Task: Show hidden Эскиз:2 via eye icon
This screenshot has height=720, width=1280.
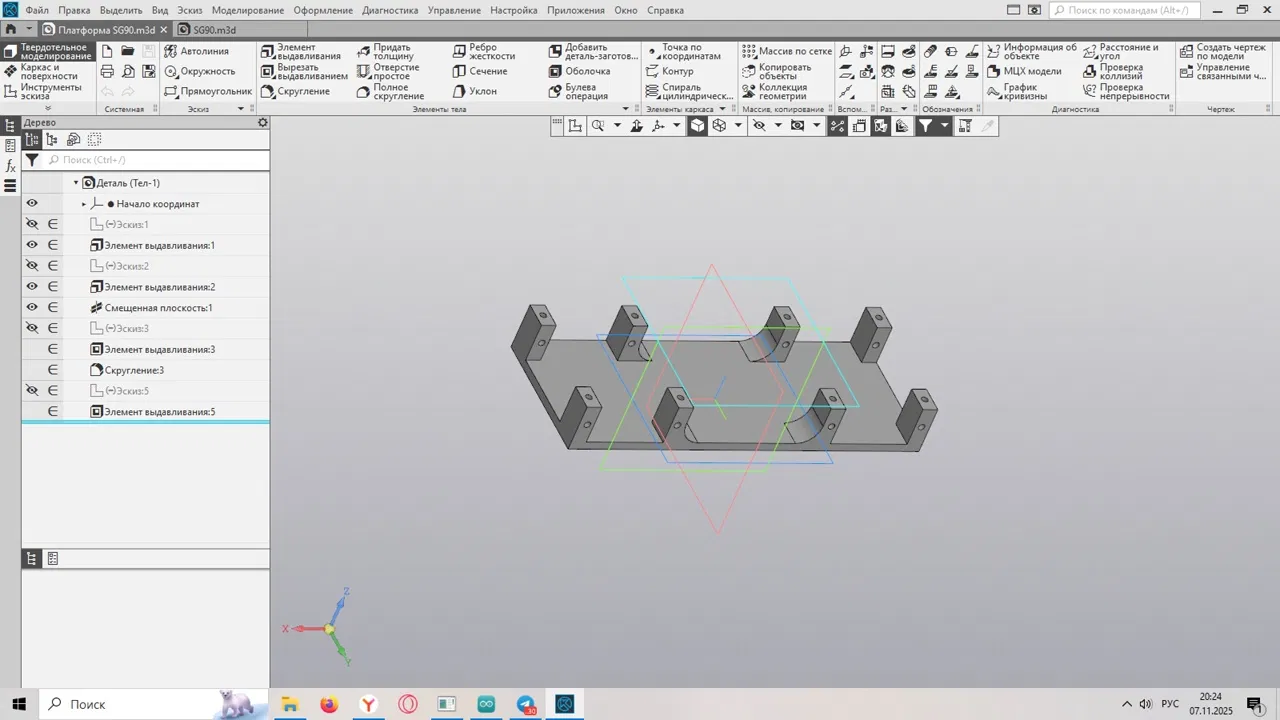Action: 32,266
